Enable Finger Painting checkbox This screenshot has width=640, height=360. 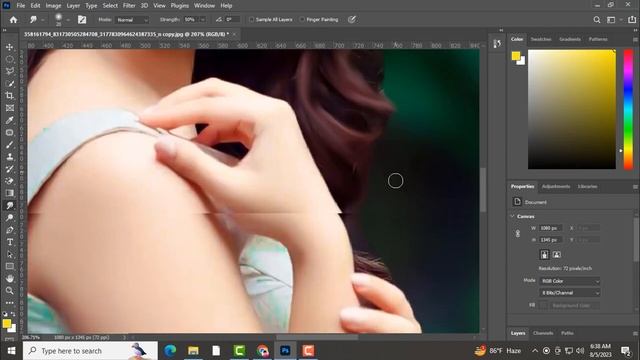pos(302,20)
